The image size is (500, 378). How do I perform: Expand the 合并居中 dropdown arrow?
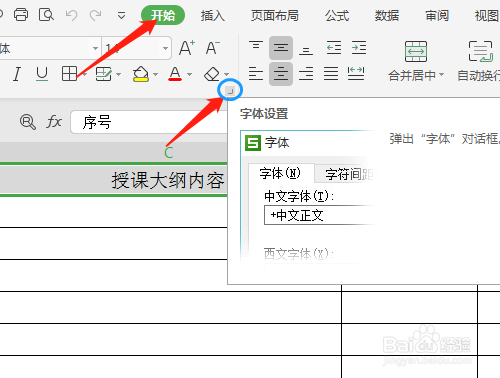[x=441, y=75]
